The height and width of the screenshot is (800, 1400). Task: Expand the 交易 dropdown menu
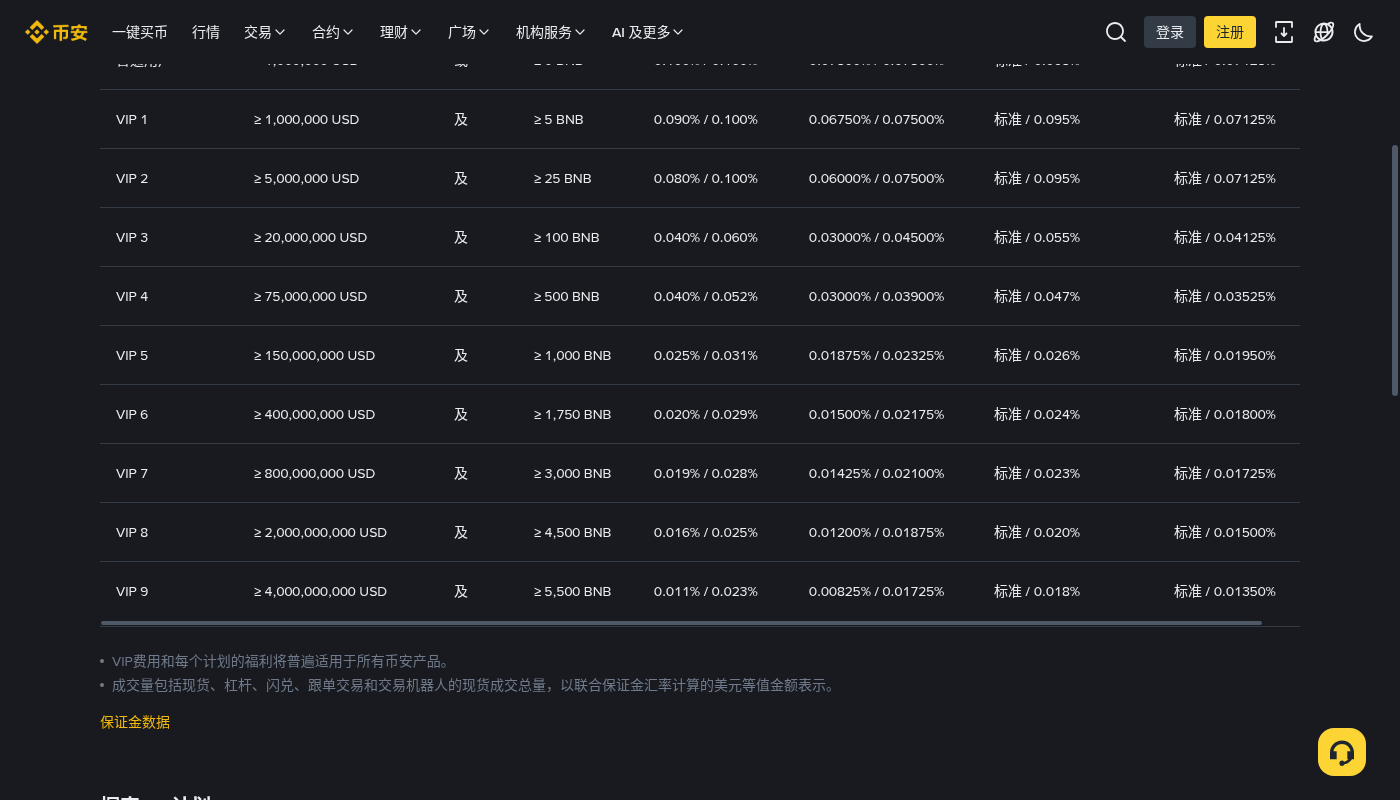[x=265, y=32]
